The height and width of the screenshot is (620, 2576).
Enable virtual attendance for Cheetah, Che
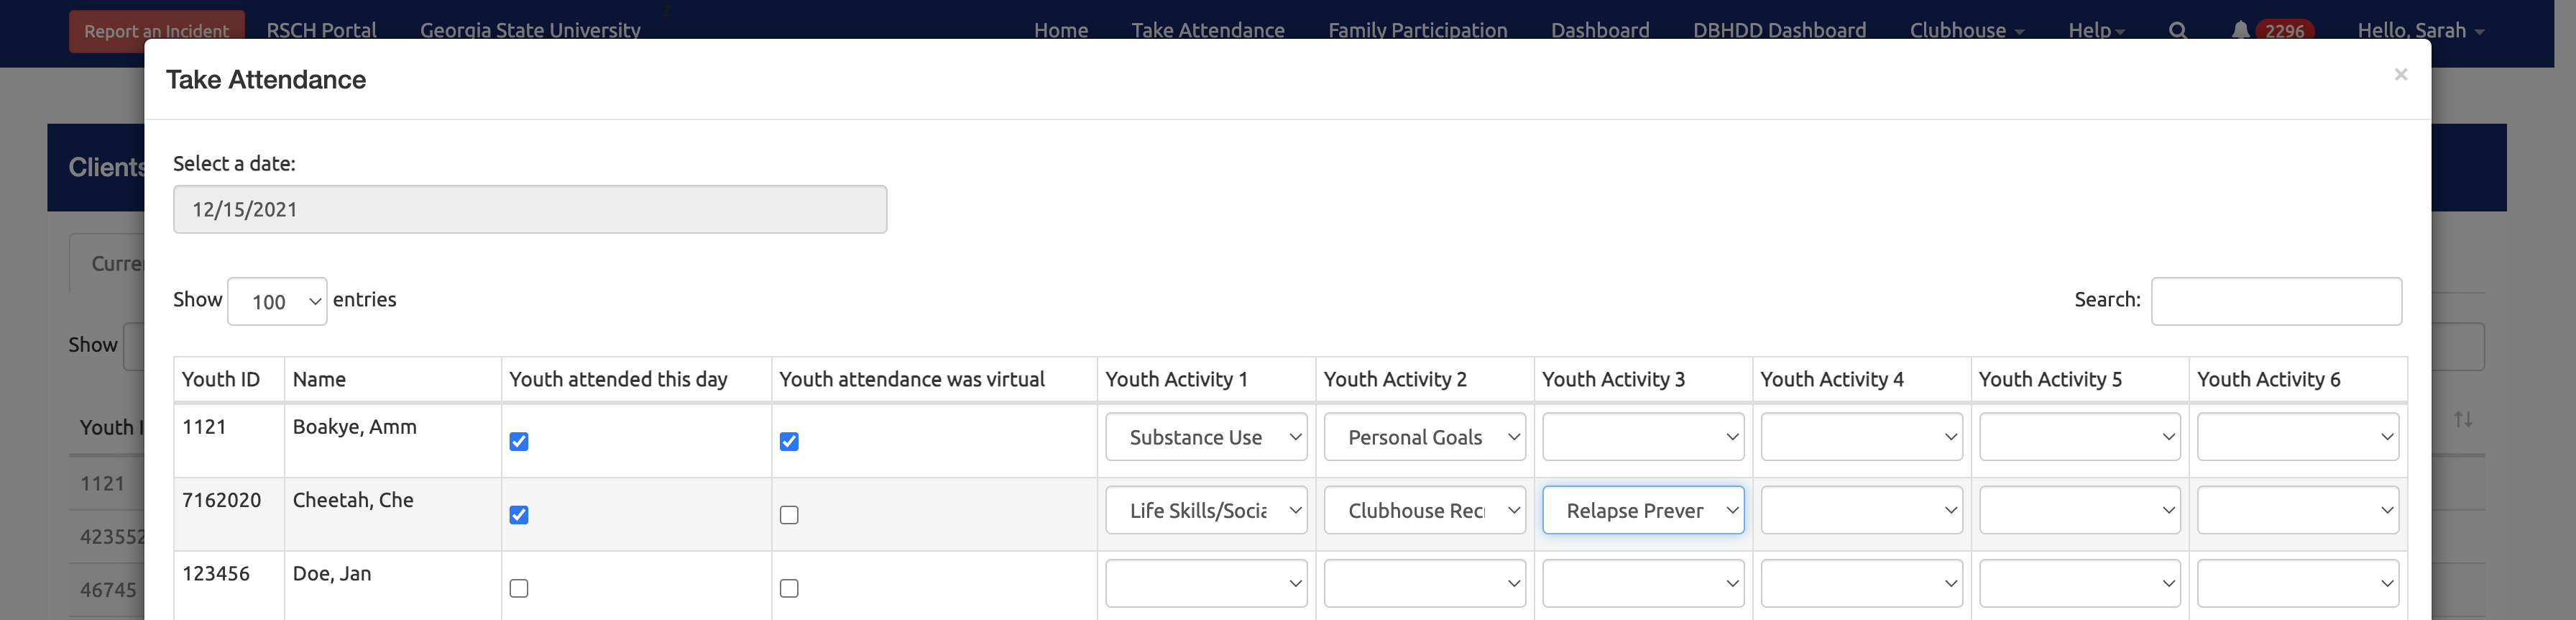[789, 515]
